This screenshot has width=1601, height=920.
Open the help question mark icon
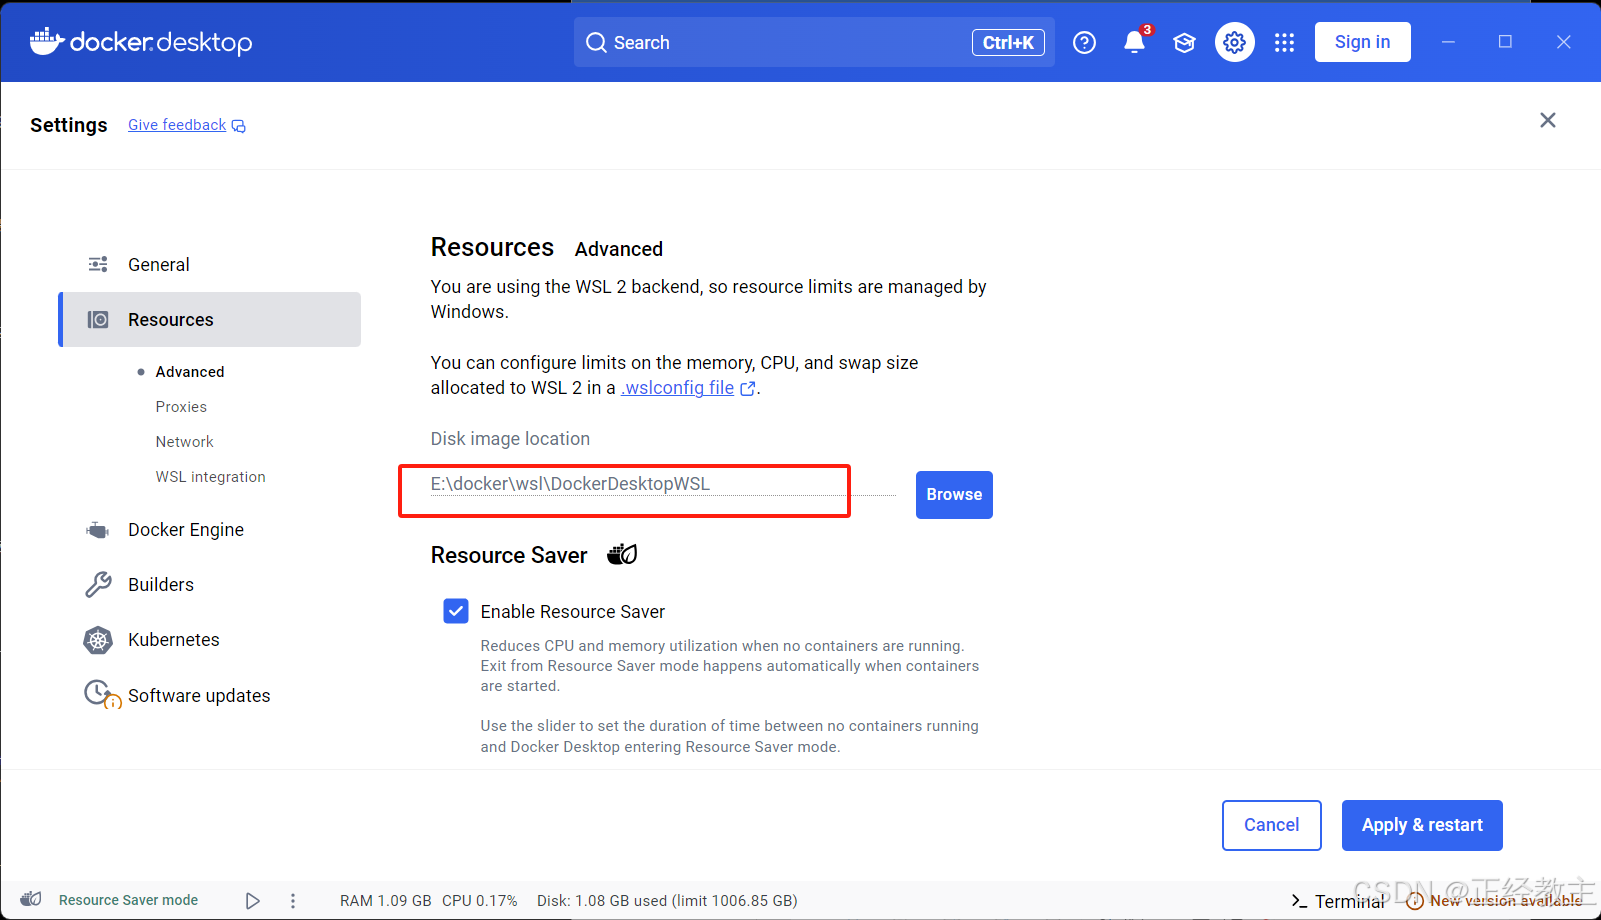pyautogui.click(x=1084, y=42)
